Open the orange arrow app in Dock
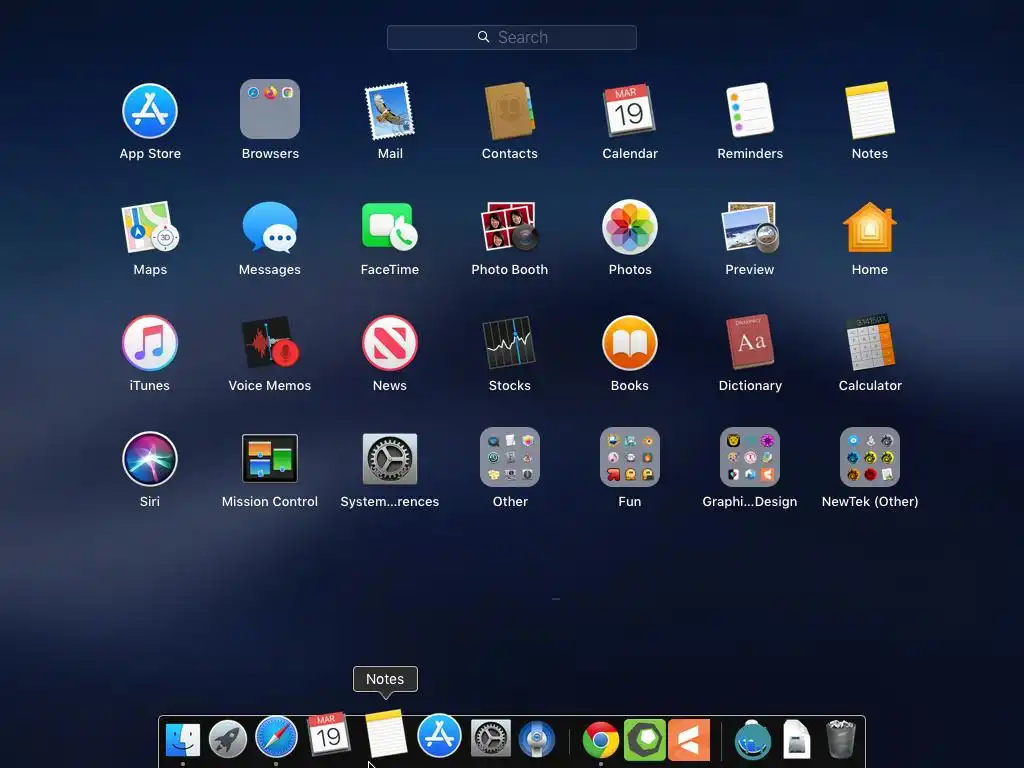This screenshot has height=768, width=1024. click(x=689, y=740)
